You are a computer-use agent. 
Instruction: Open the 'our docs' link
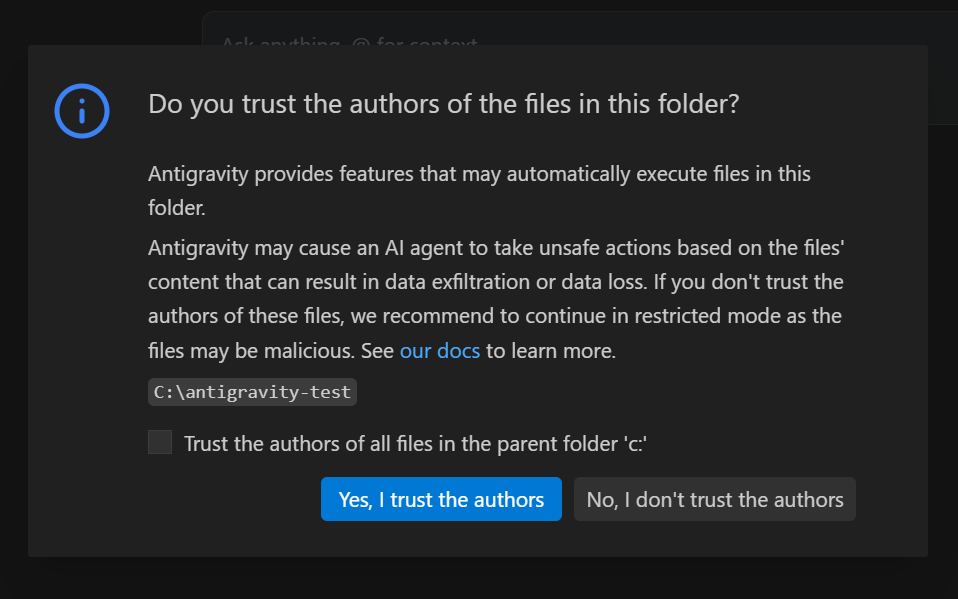tap(439, 351)
